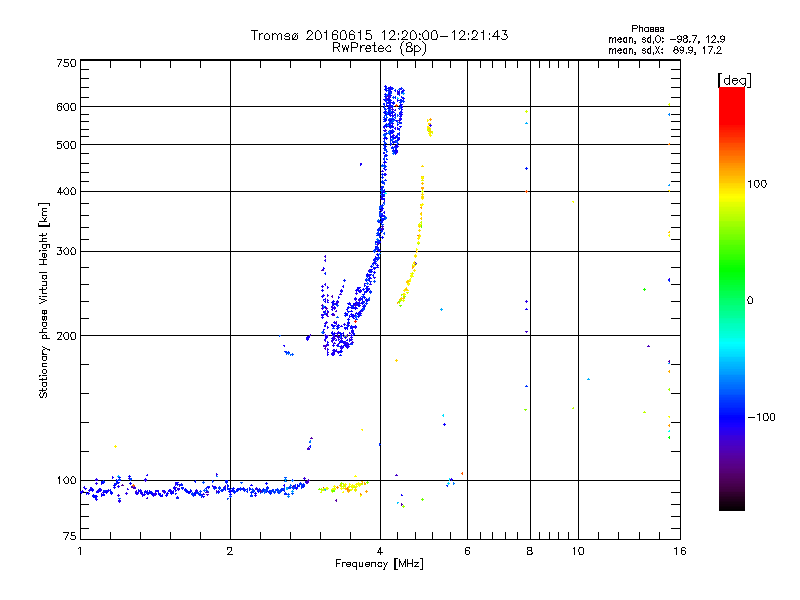Click x-axis tick label '16'
800x600 pixels.
tap(680, 551)
